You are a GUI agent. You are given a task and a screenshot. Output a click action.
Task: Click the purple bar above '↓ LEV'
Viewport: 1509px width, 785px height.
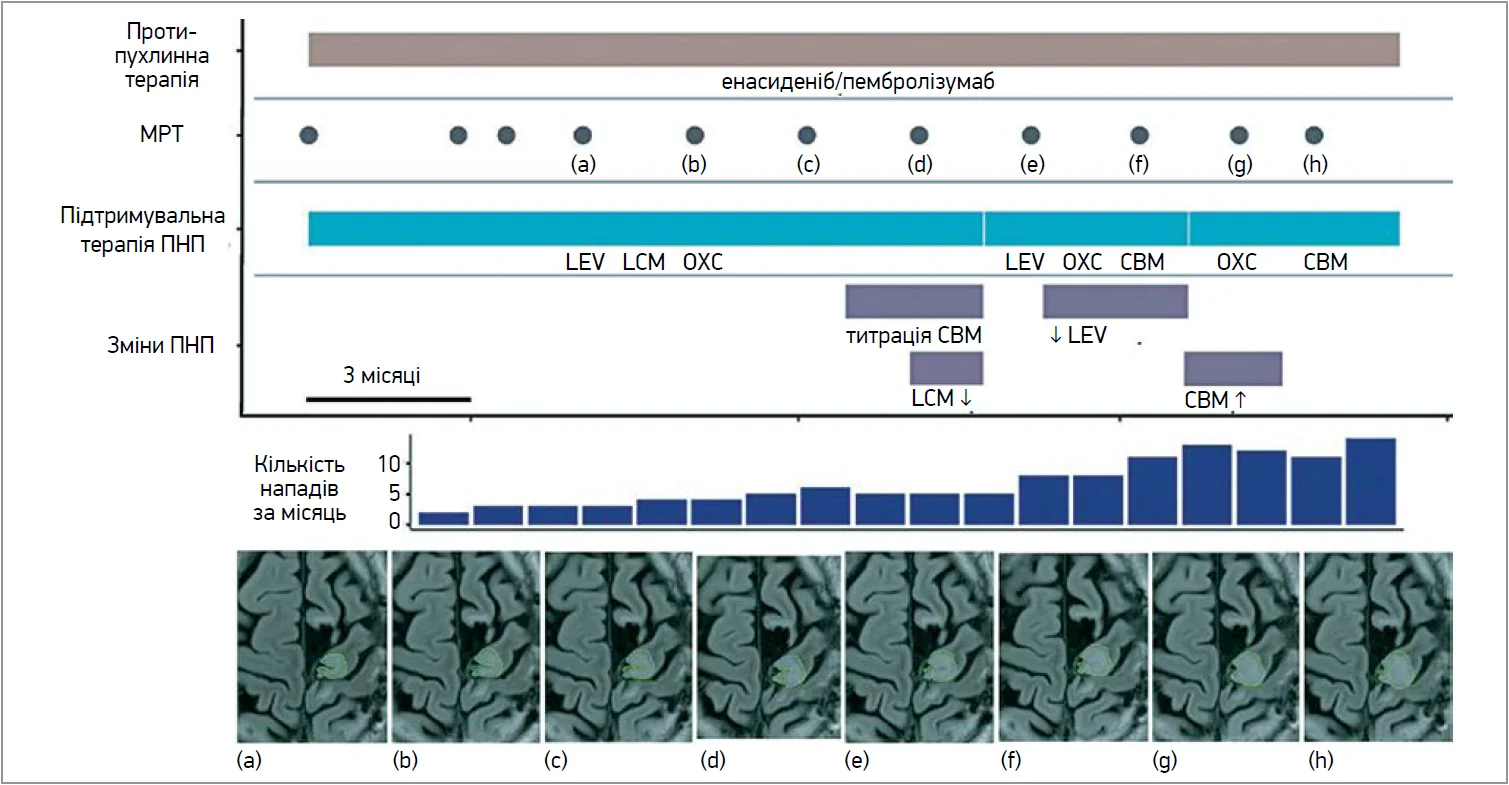(x=1115, y=302)
